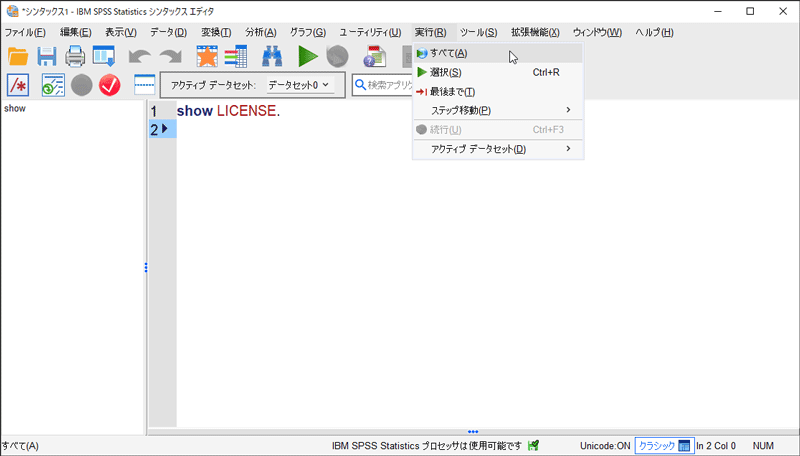
Task: Click the dashed window split icon
Action: click(144, 85)
